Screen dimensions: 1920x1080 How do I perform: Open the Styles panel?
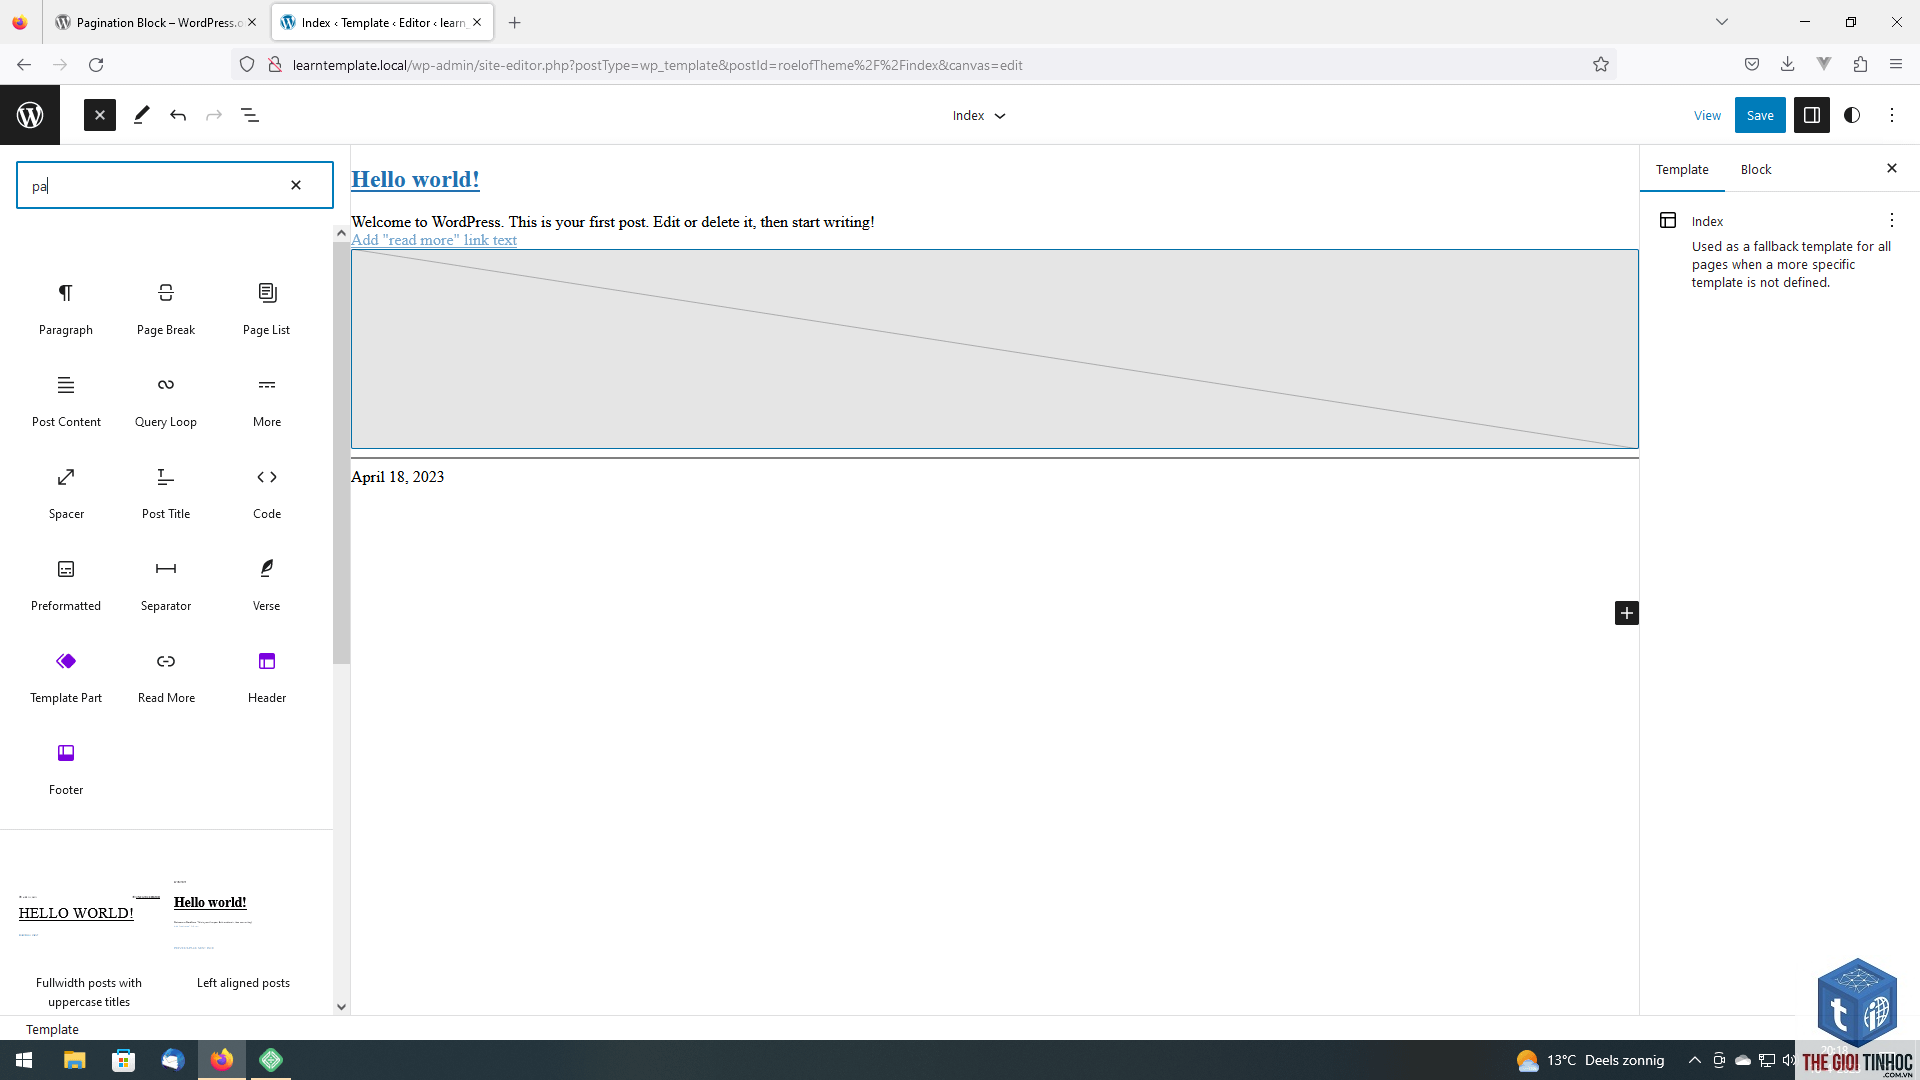point(1852,115)
